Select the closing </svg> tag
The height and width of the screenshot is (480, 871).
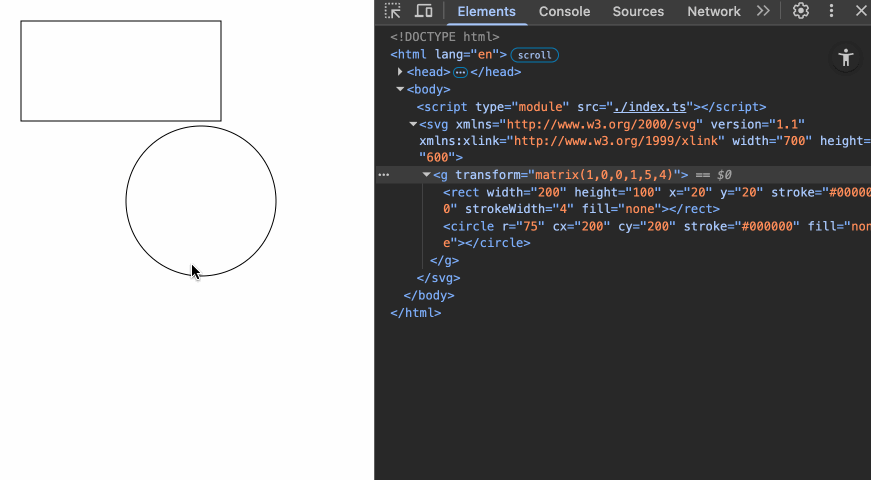[438, 278]
